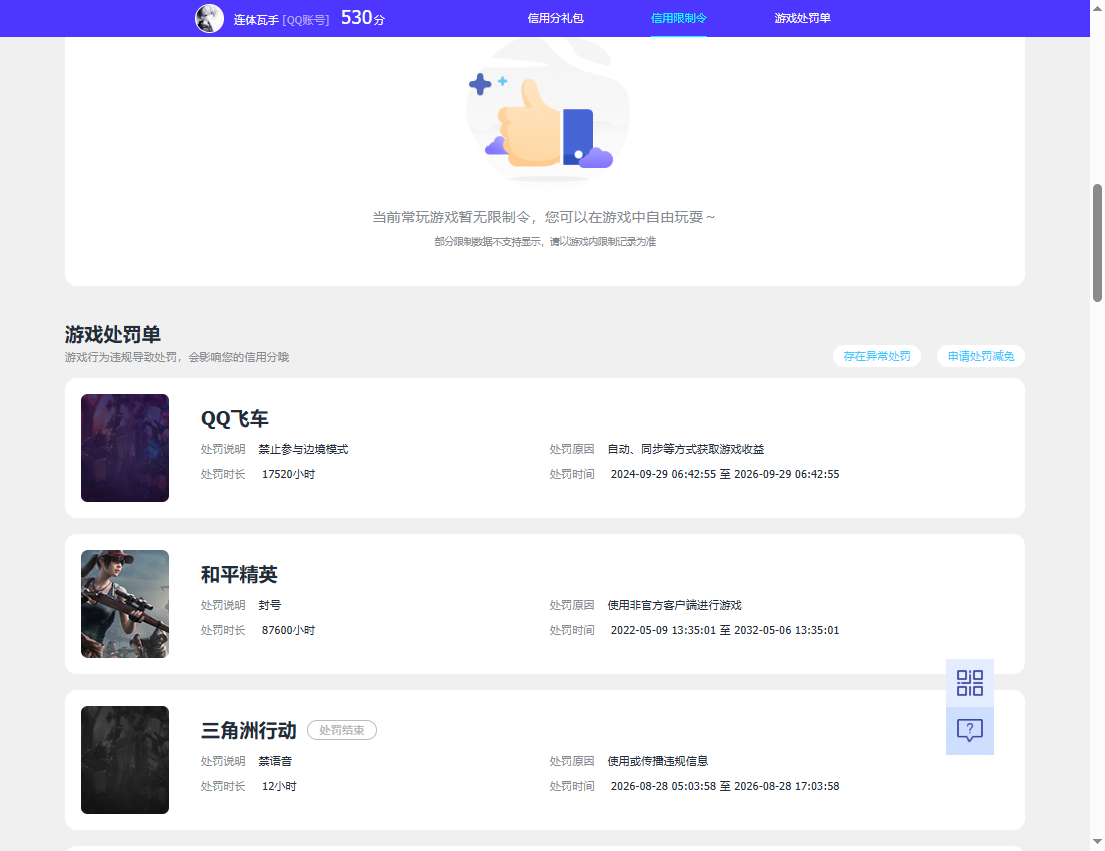Viewport: 1105px width, 851px height.
Task: Click the 三角洲行动 title
Action: tap(249, 731)
